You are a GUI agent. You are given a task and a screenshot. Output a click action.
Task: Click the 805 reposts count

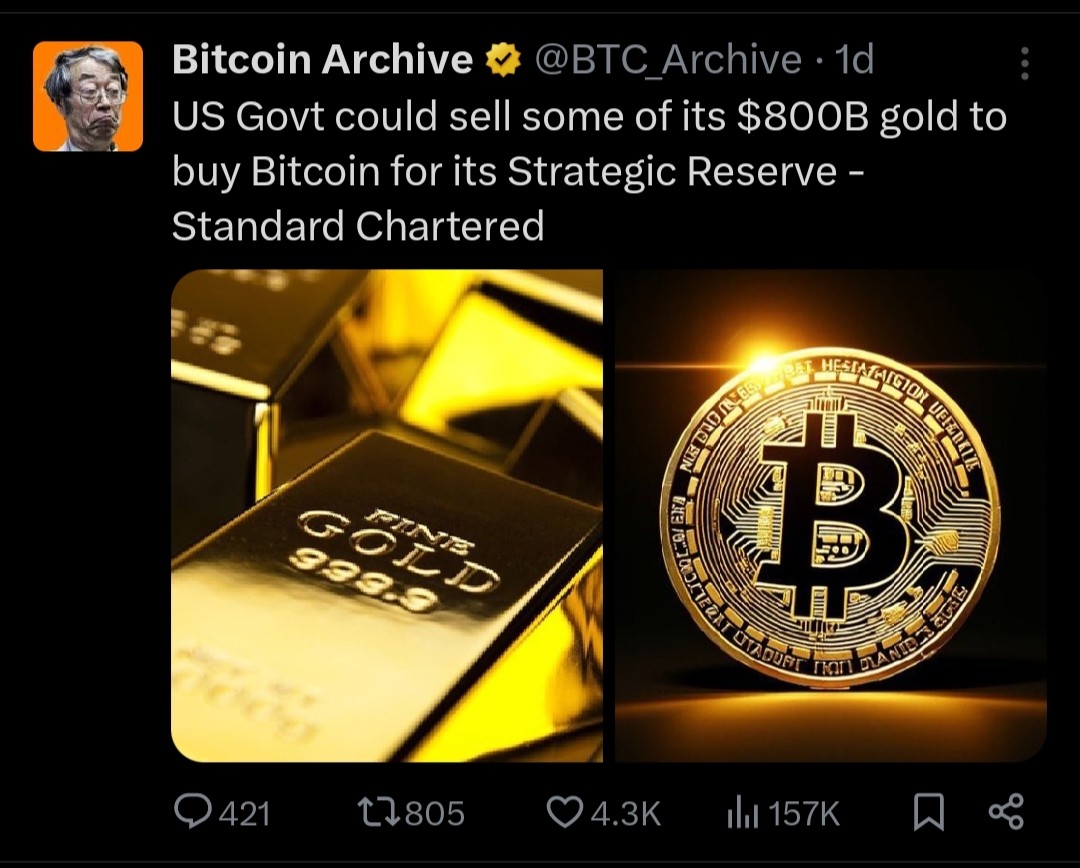click(x=435, y=814)
